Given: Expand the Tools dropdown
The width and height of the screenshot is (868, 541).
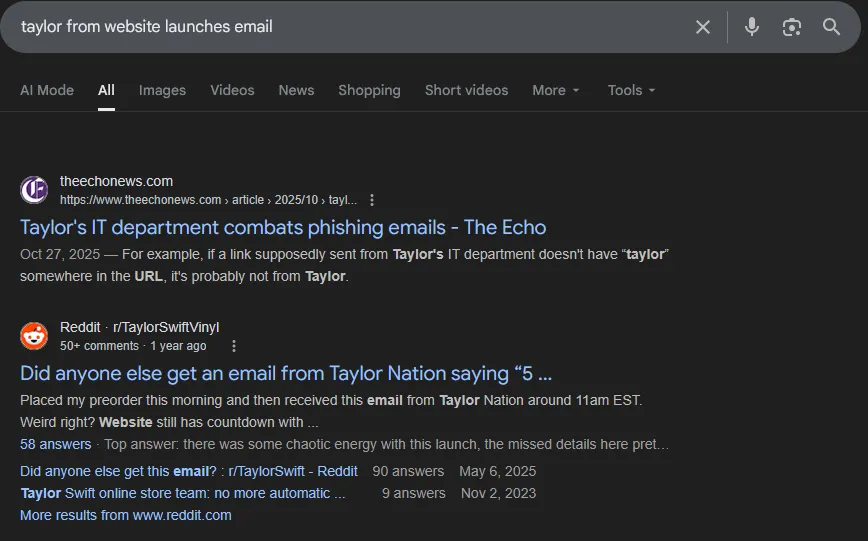Looking at the screenshot, I should click(631, 90).
